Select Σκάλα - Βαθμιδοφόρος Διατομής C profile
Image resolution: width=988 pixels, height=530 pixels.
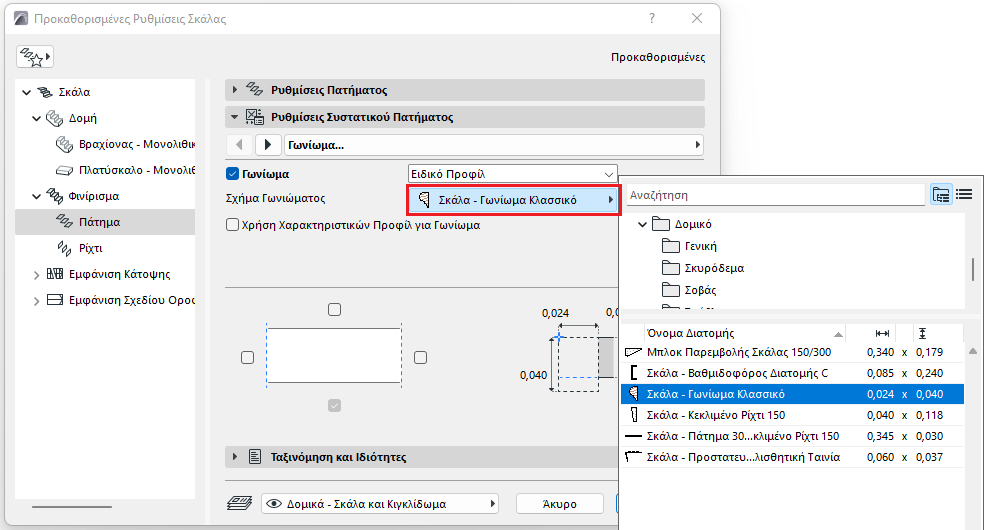[x=792, y=373]
